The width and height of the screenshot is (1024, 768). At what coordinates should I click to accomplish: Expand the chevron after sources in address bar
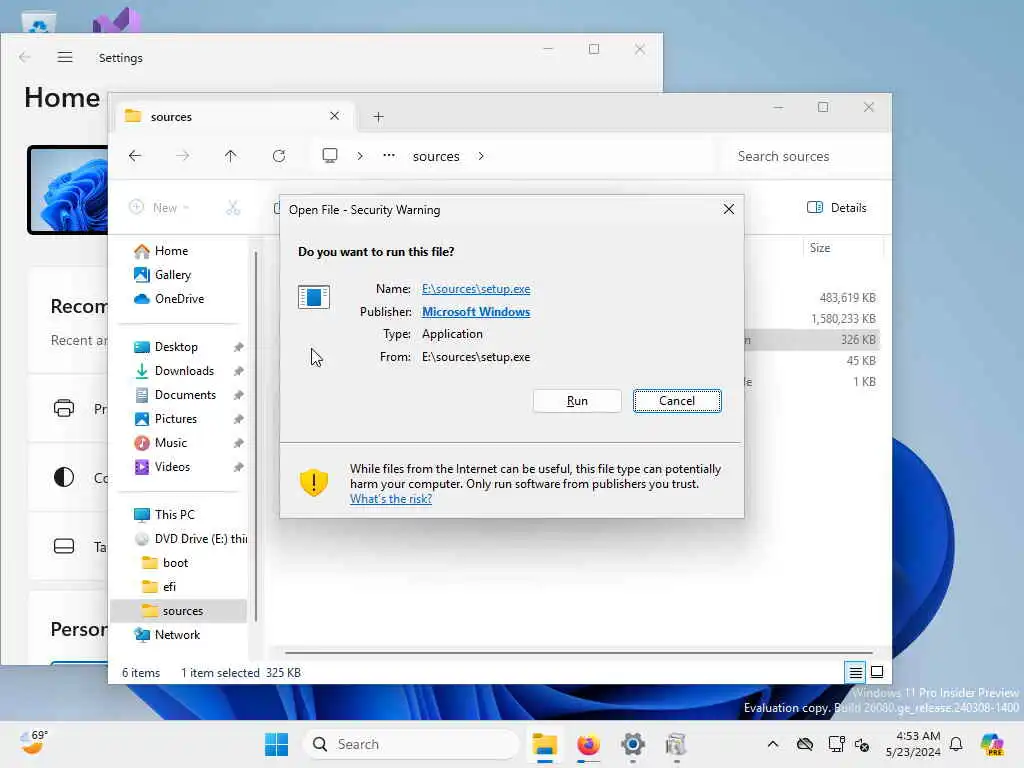click(x=481, y=156)
